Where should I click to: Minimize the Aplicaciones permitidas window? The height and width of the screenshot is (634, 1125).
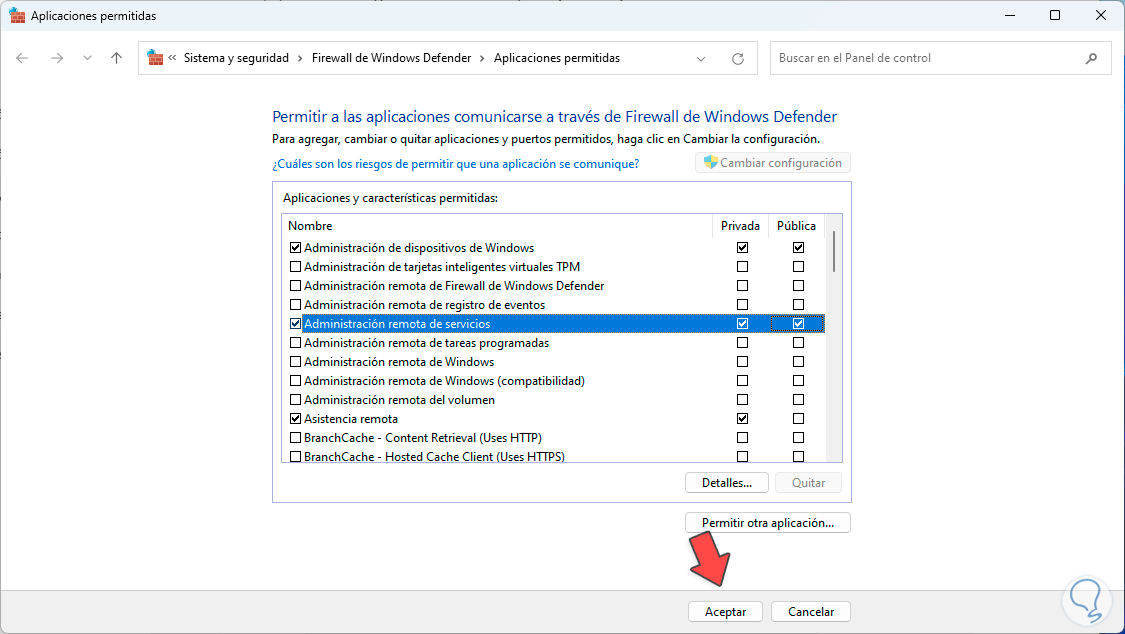click(1010, 15)
